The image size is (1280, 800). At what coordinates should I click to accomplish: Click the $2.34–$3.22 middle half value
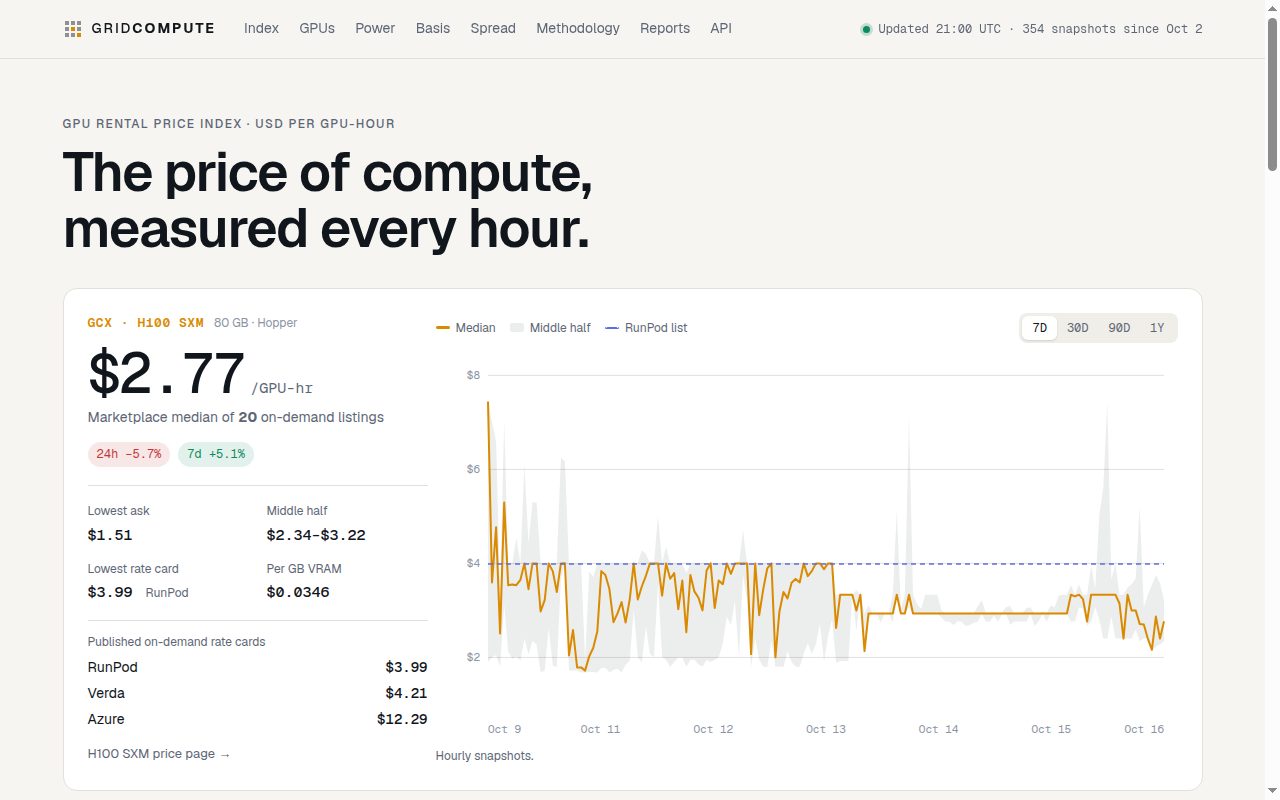(316, 535)
